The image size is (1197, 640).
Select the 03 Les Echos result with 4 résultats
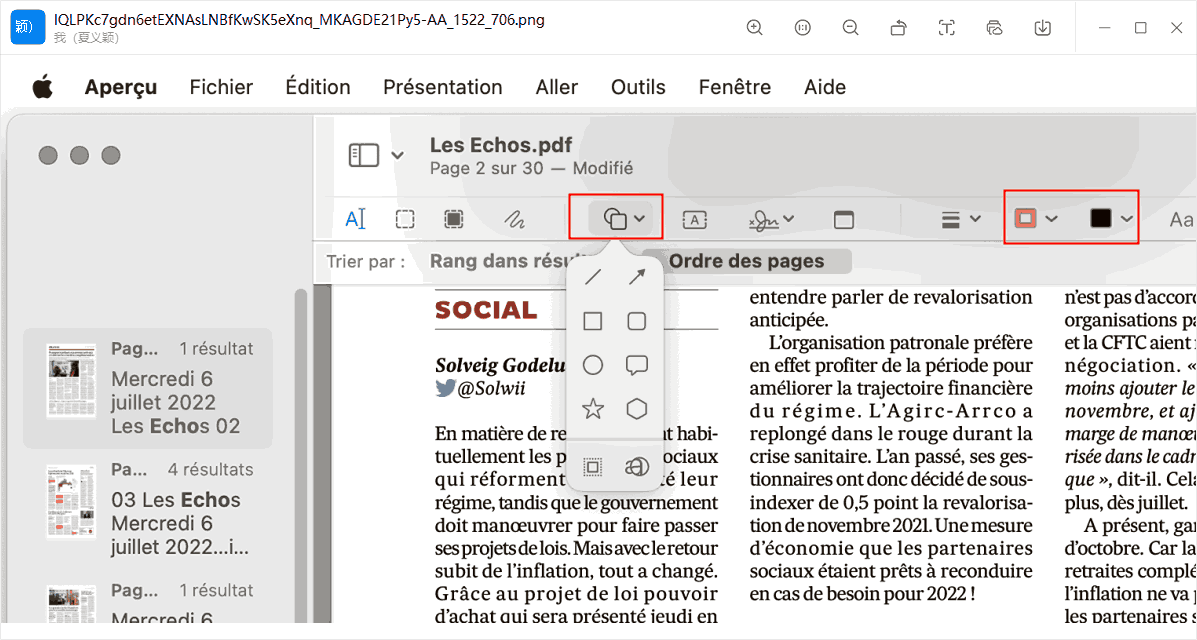coord(148,511)
